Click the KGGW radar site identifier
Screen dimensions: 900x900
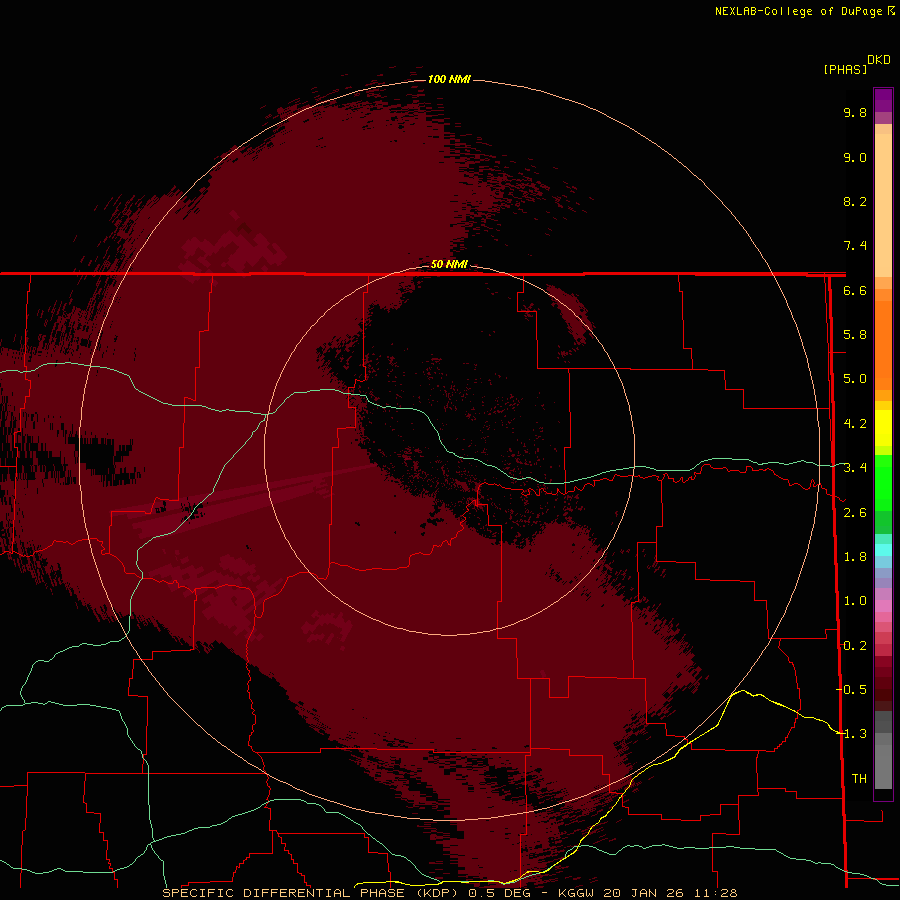(576, 893)
